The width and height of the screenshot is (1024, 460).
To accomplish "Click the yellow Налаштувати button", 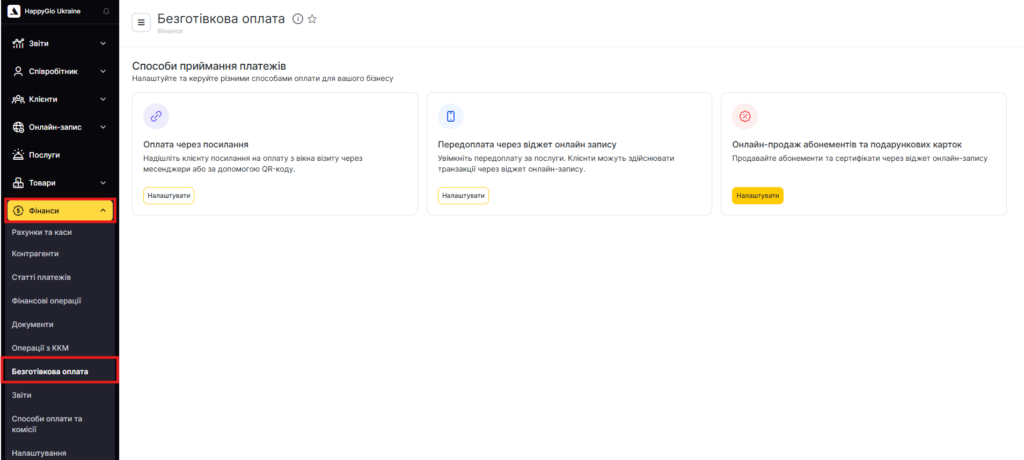I will (x=758, y=195).
